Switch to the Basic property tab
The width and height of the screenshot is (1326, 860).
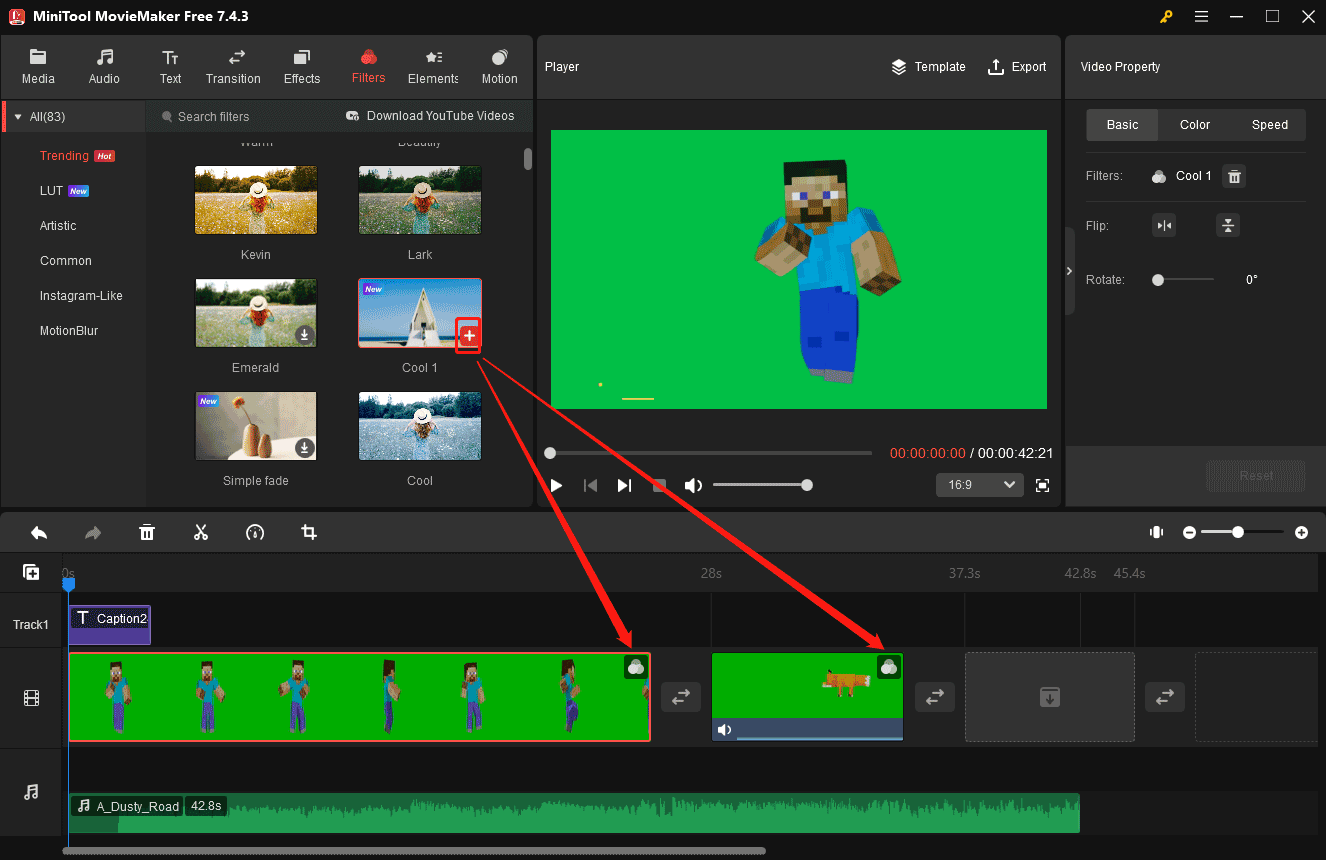(1122, 125)
